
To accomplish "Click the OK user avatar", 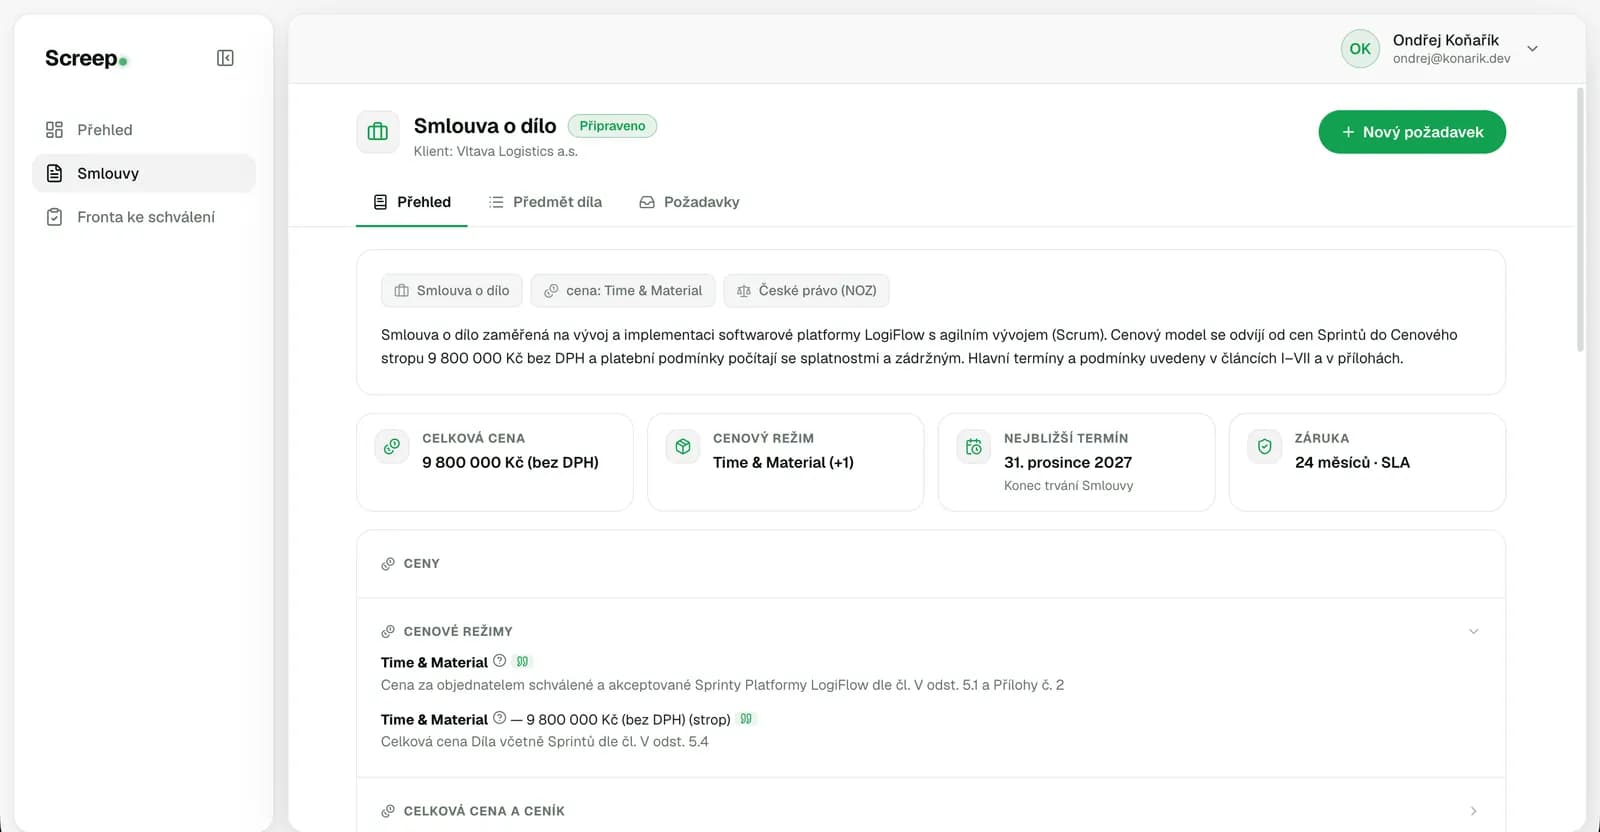I will pyautogui.click(x=1360, y=48).
